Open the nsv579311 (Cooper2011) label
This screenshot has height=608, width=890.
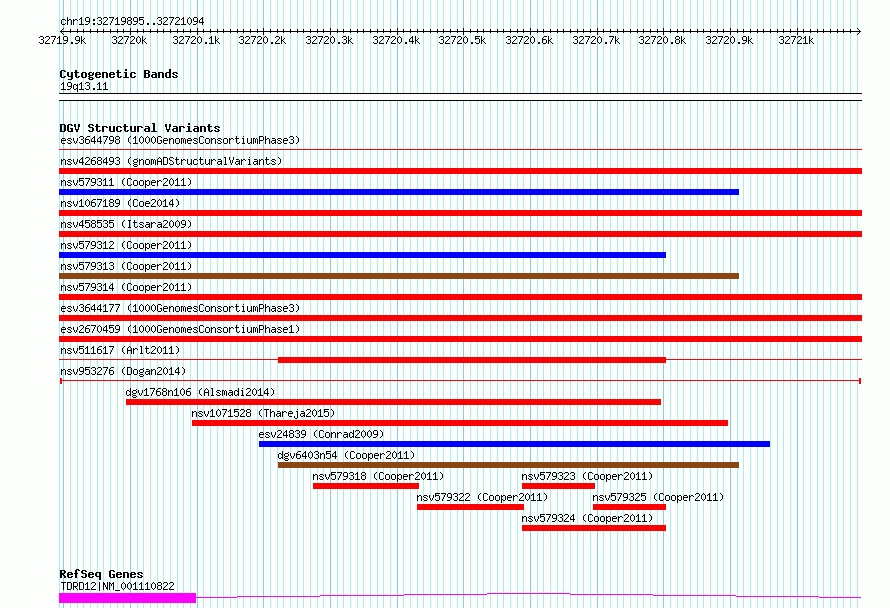pos(126,182)
